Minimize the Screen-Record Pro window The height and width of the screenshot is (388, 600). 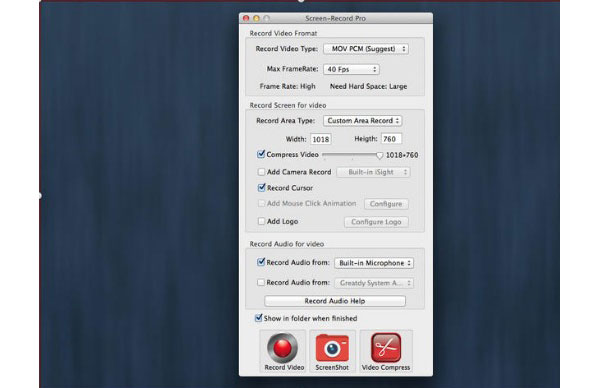click(x=256, y=18)
